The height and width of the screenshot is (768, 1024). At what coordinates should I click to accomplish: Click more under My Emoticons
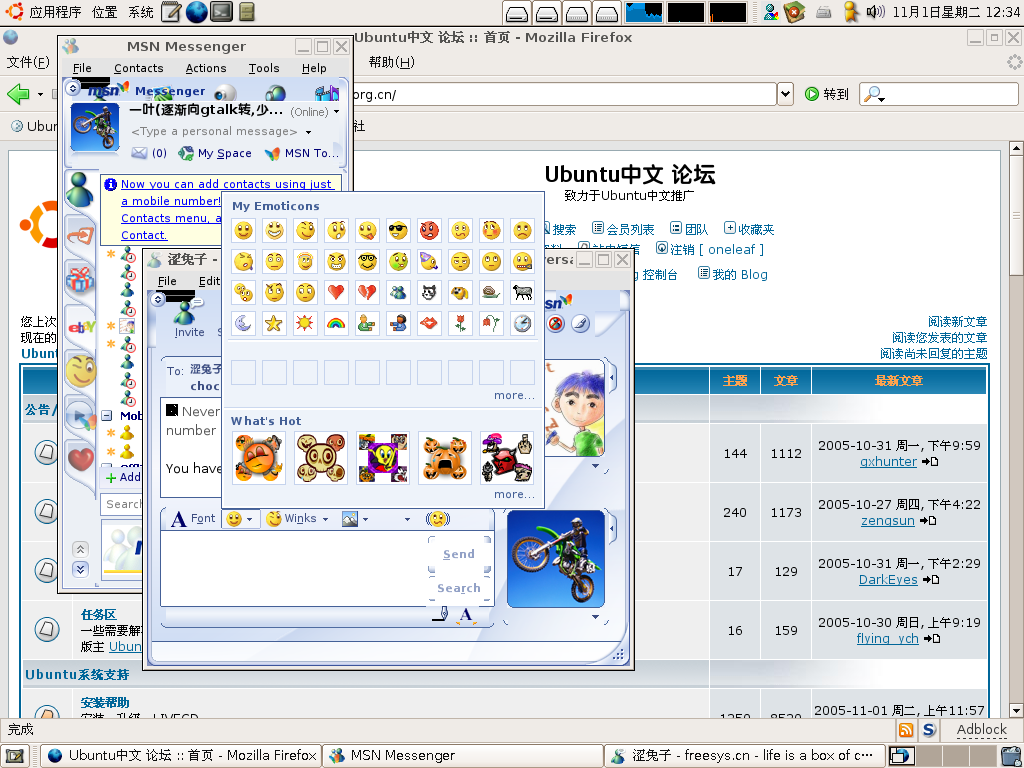click(514, 396)
